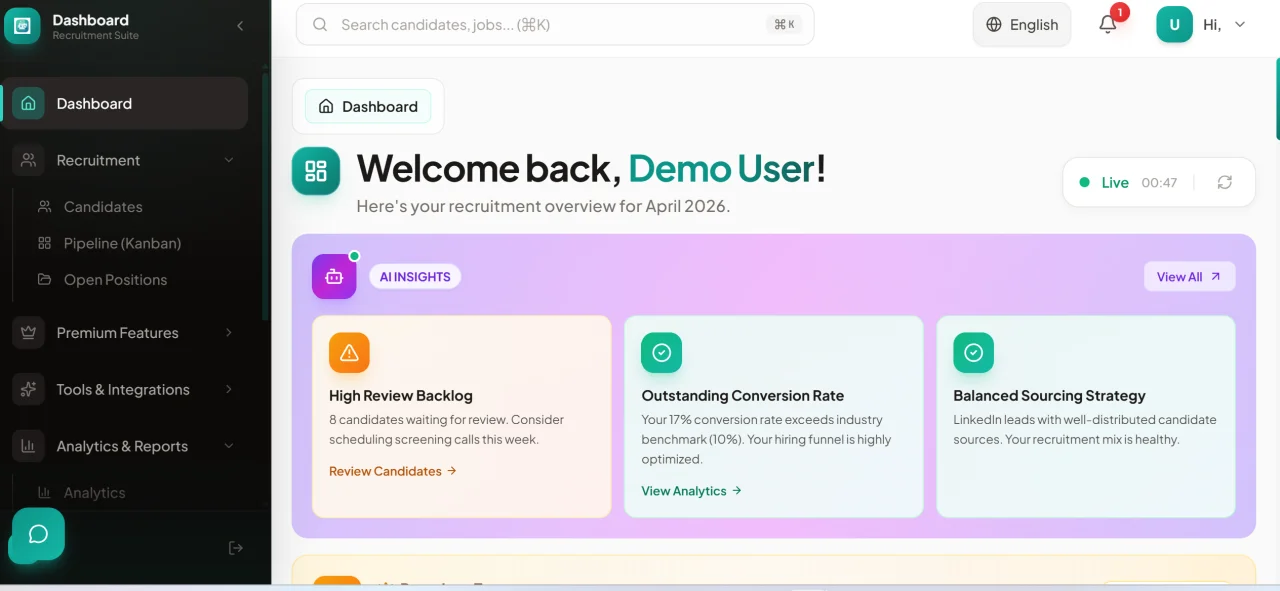Click the Recruitment Suite logo icon
The width and height of the screenshot is (1280, 591).
click(x=22, y=26)
